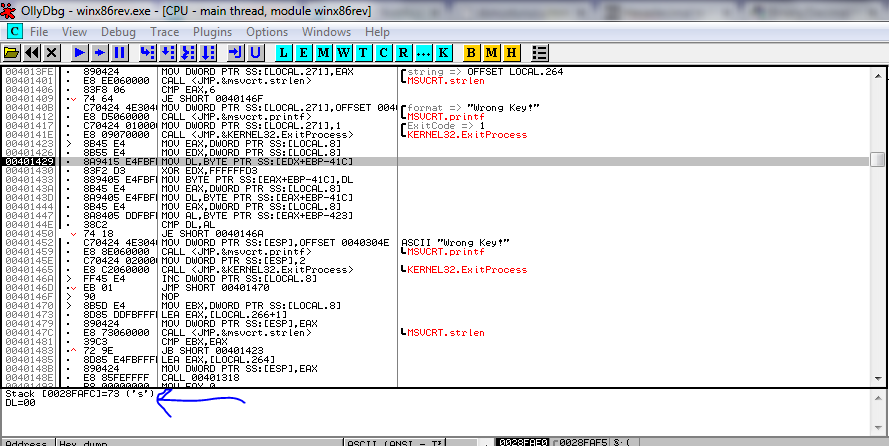889x446 pixels.
Task: Click ASCII "Wrong Key!" comment
Action: click(x=455, y=243)
